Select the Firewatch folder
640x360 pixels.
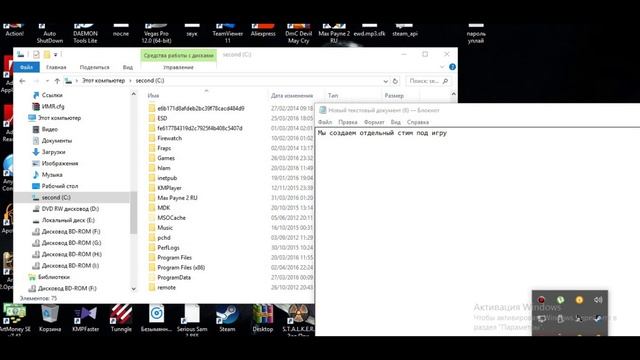click(x=169, y=138)
